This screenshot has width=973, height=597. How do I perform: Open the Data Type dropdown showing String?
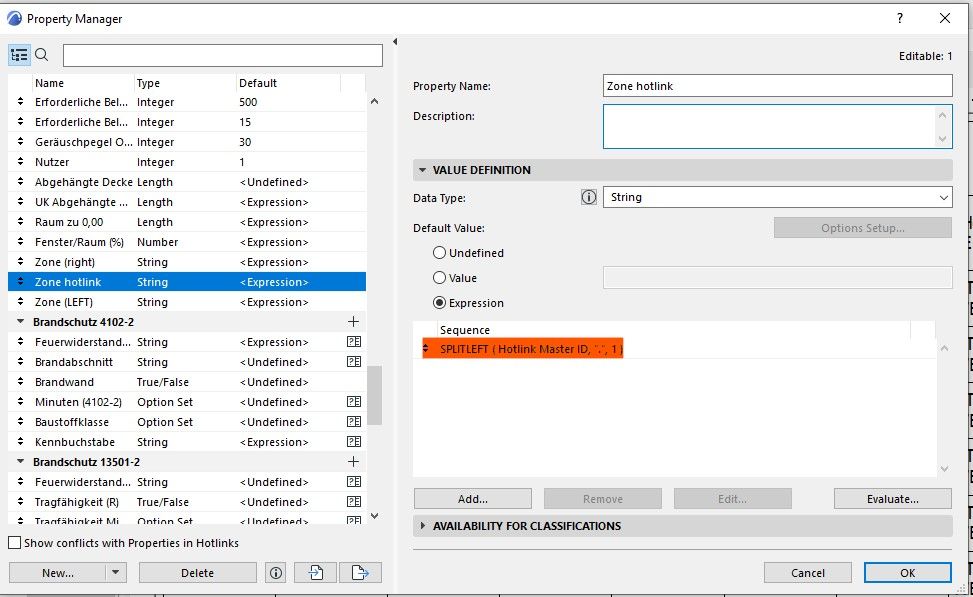pyautogui.click(x=777, y=197)
